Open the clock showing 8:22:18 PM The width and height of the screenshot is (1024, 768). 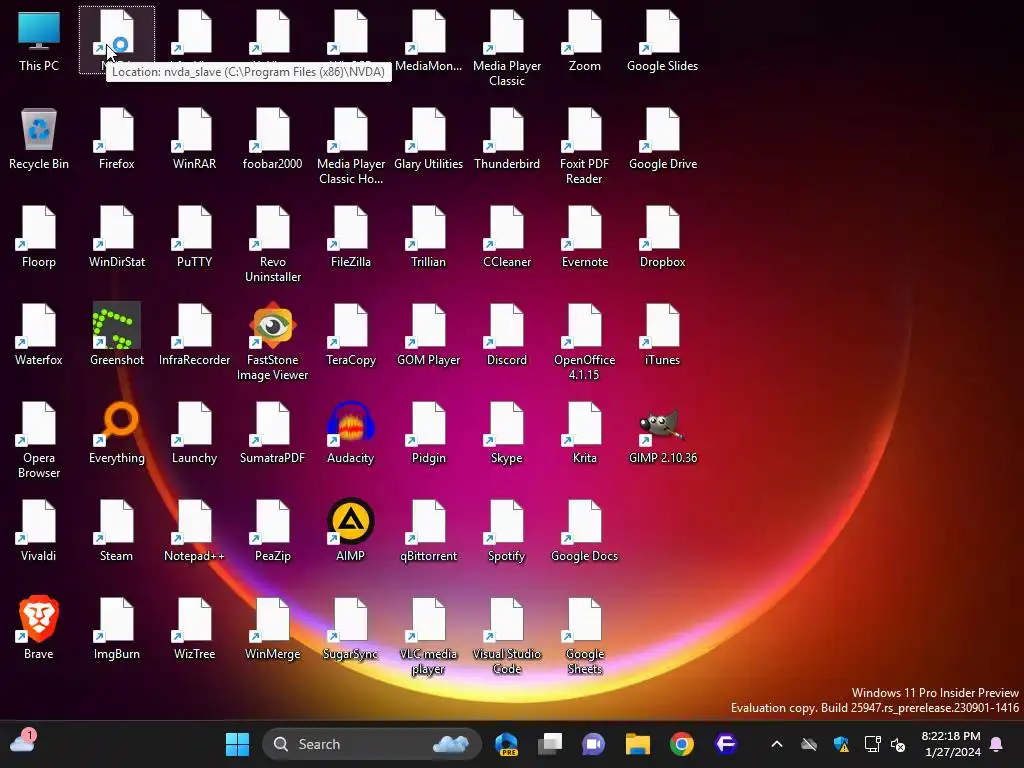(951, 744)
